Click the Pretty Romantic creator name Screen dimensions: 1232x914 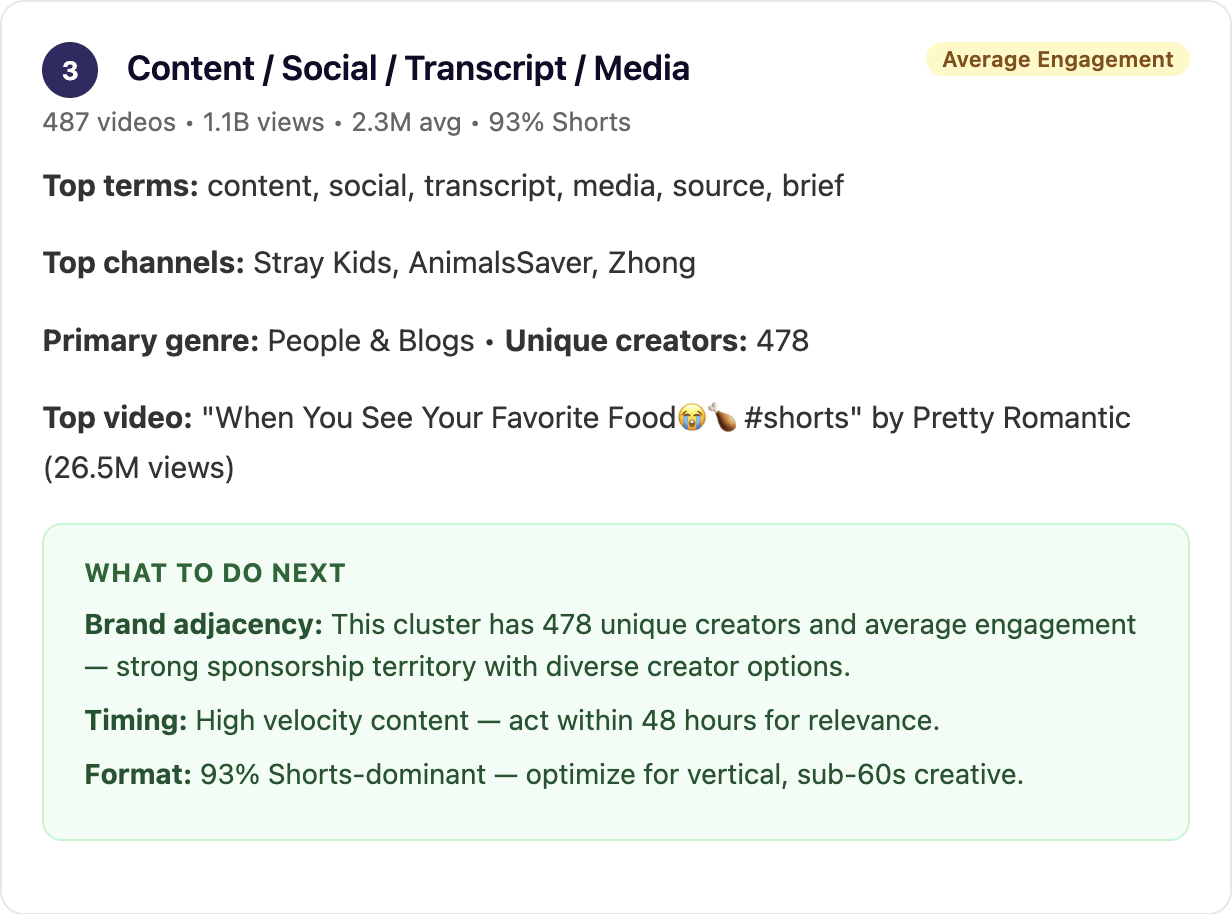(x=1020, y=418)
